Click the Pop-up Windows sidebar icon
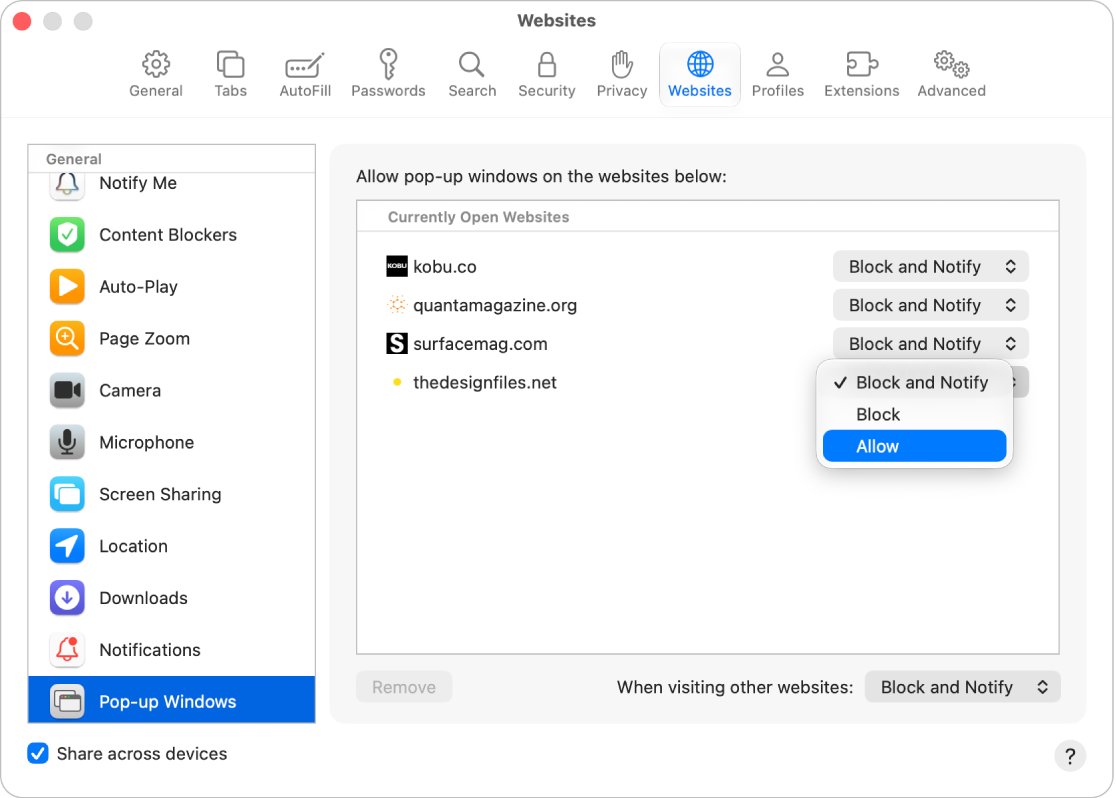This screenshot has height=798, width=1116. click(x=67, y=702)
